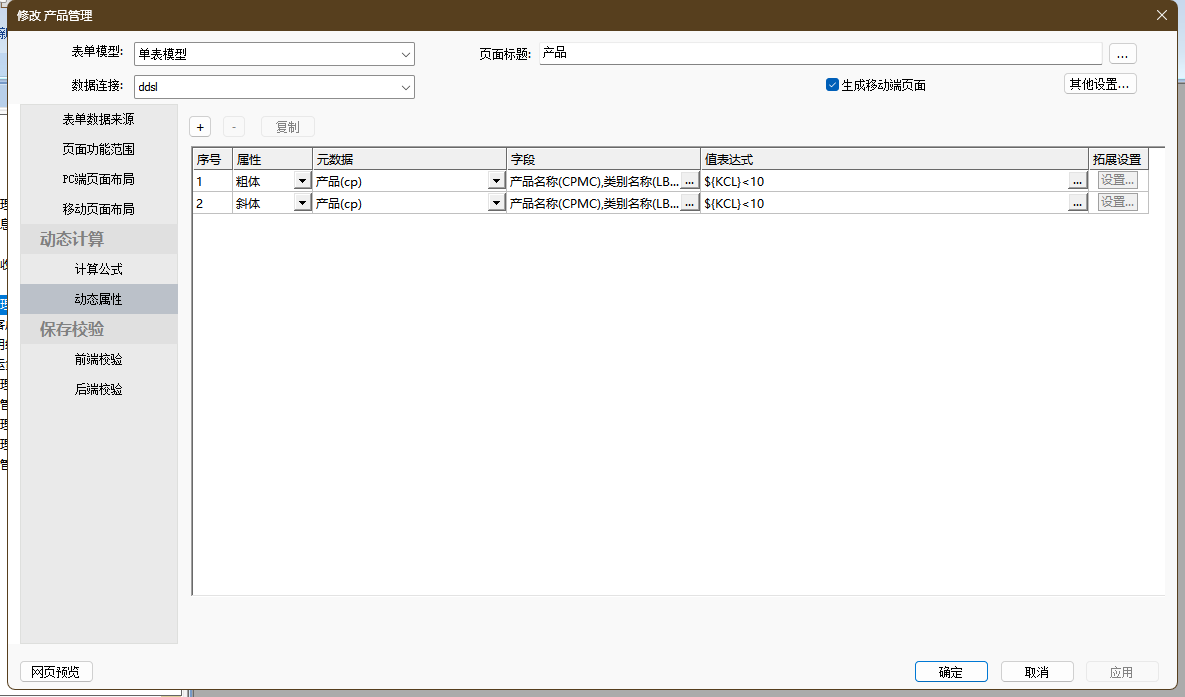Open expression editor ellipsis in row 2
The width and height of the screenshot is (1185, 697).
coord(1077,203)
